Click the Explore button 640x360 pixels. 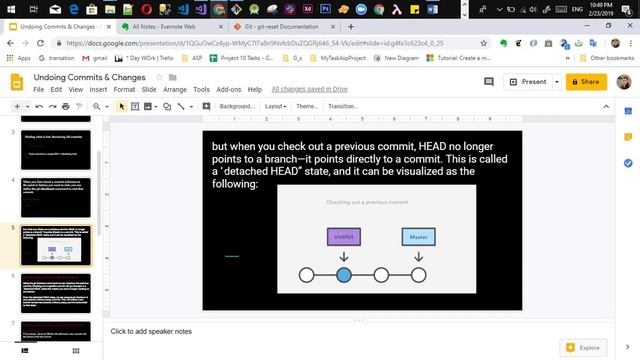pyautogui.click(x=584, y=348)
